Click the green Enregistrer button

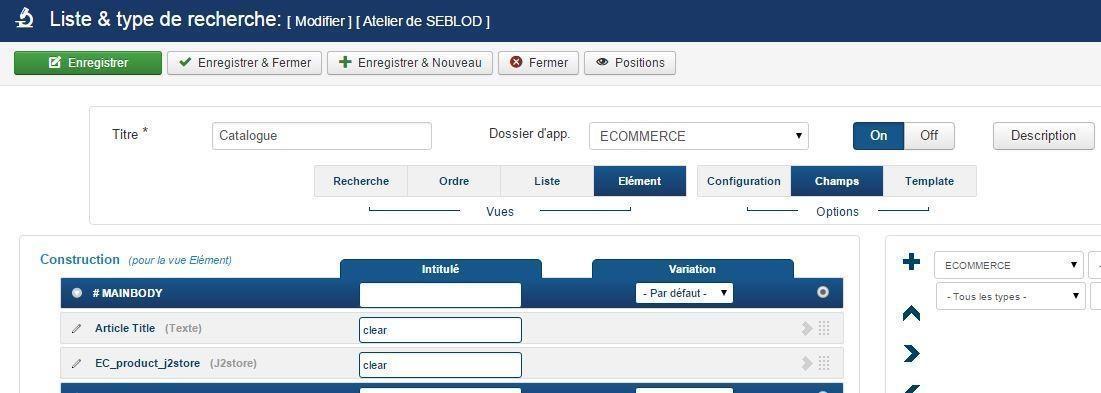[88, 62]
